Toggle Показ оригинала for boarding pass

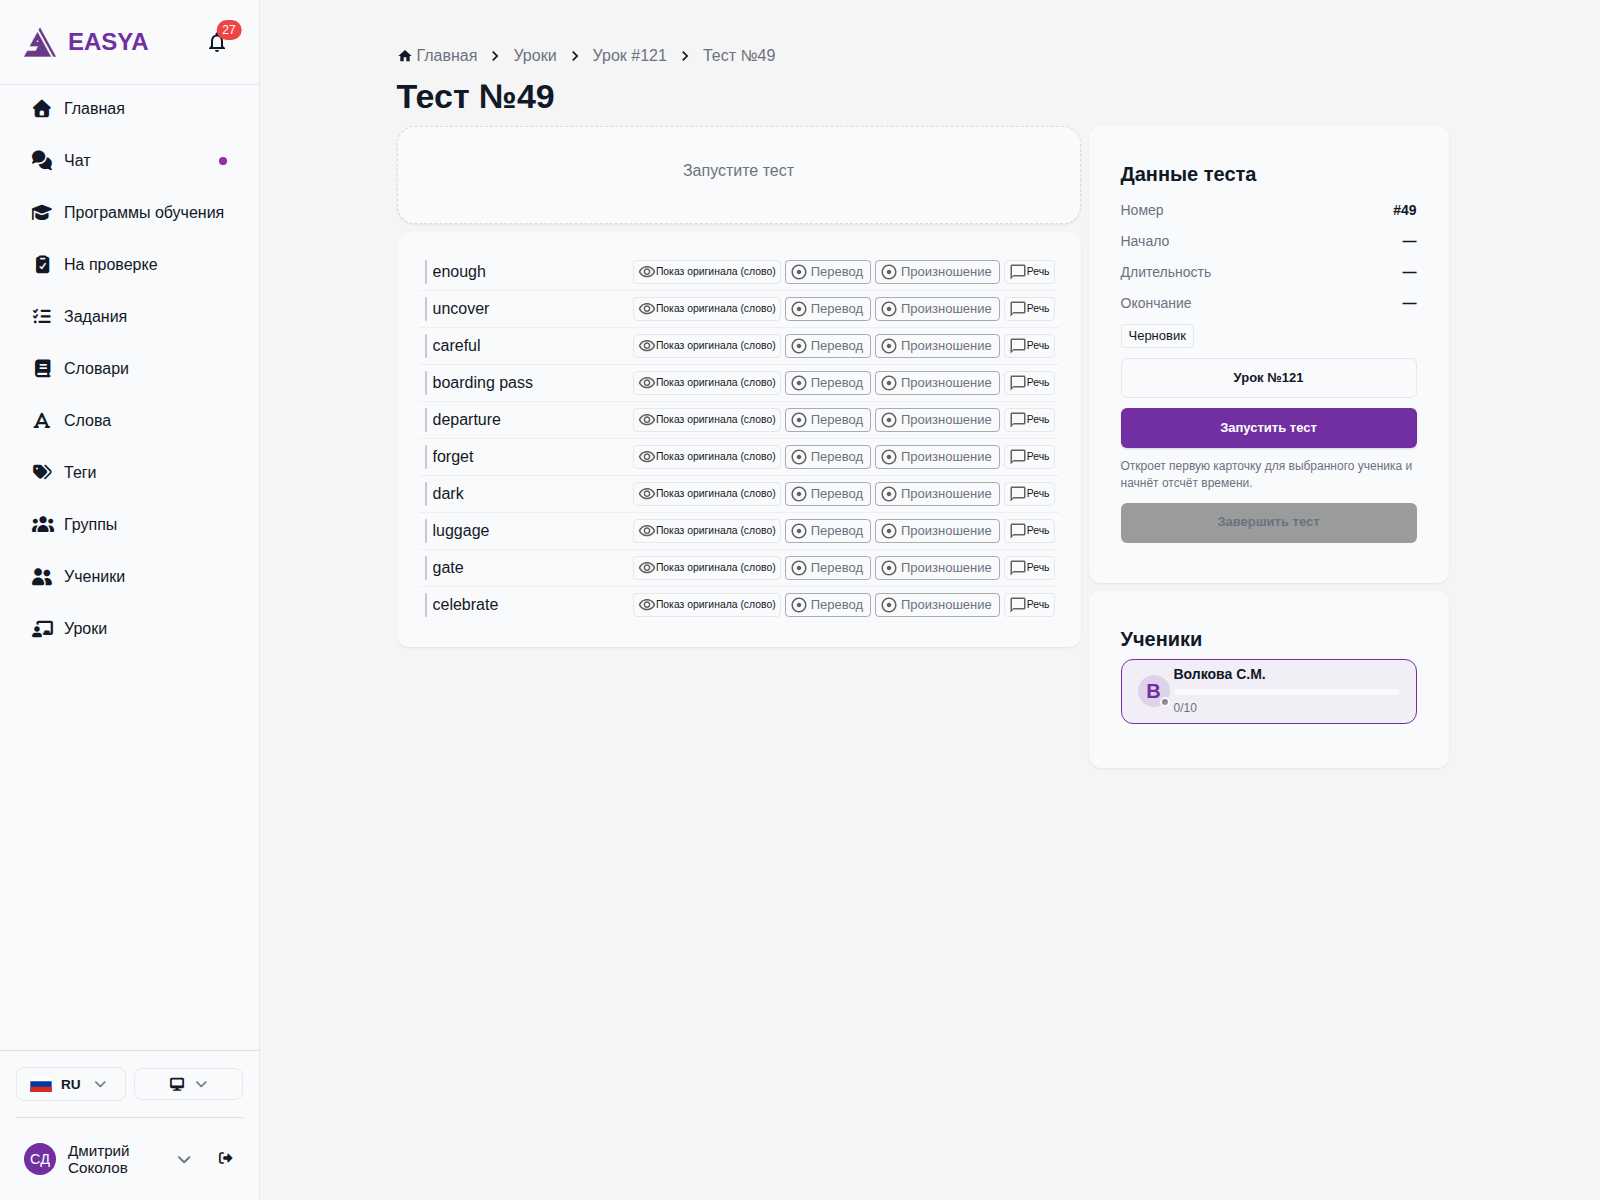(x=707, y=383)
